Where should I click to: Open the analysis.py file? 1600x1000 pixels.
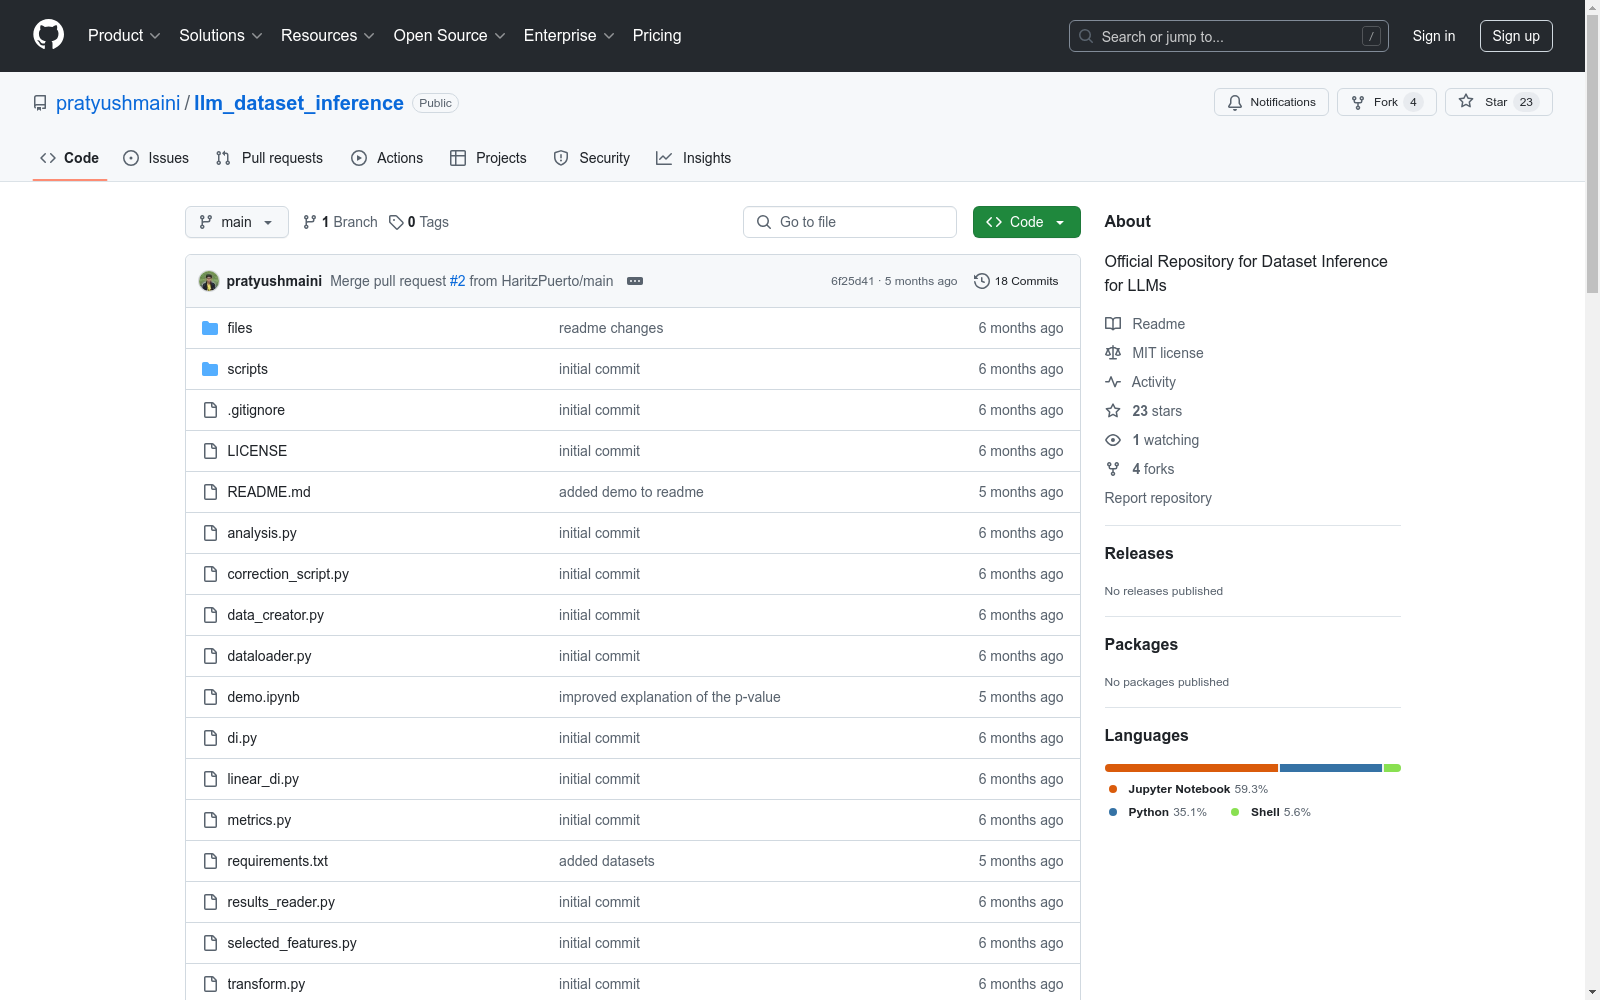coord(262,533)
